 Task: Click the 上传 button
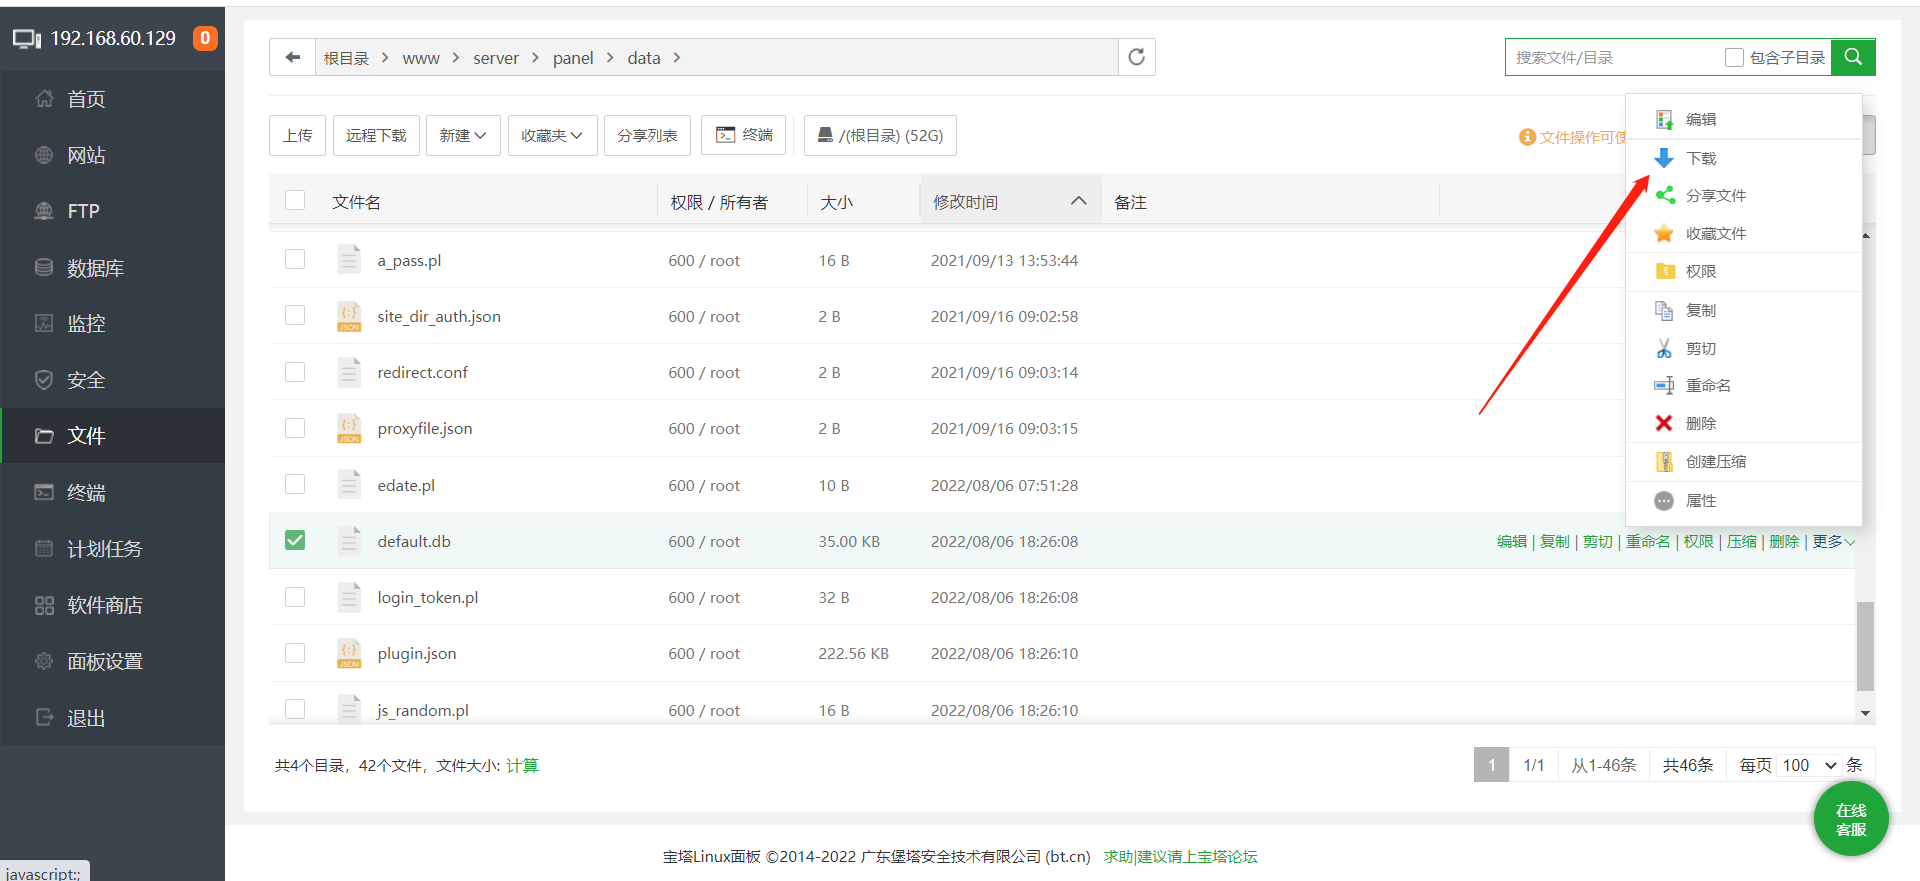tap(297, 135)
